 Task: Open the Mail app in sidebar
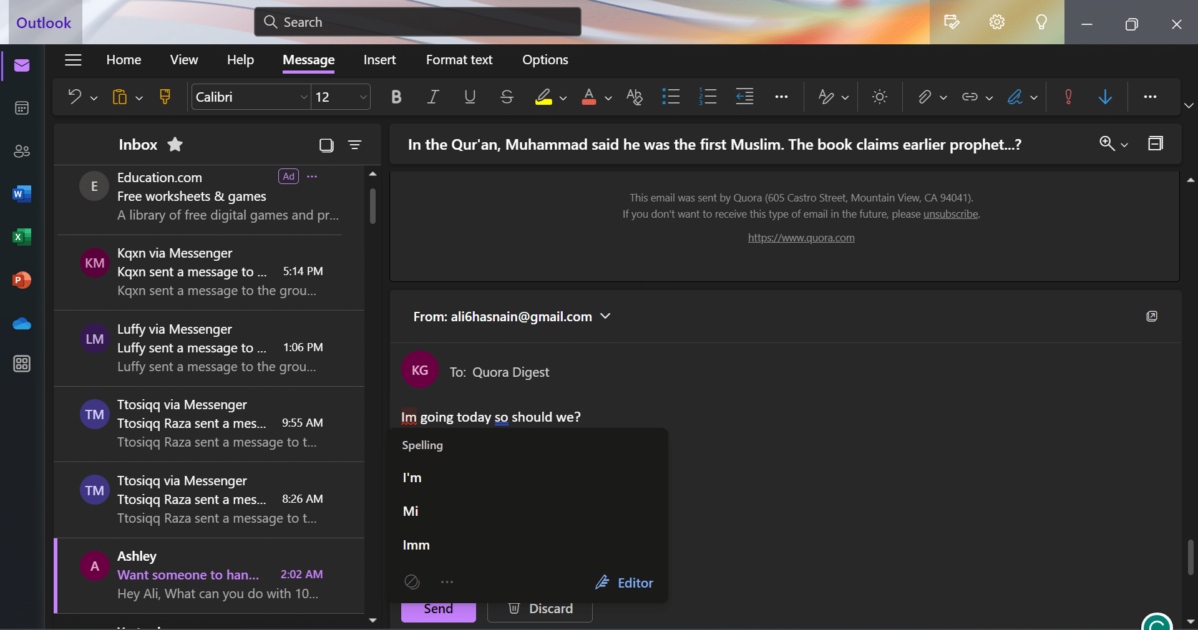[21, 66]
